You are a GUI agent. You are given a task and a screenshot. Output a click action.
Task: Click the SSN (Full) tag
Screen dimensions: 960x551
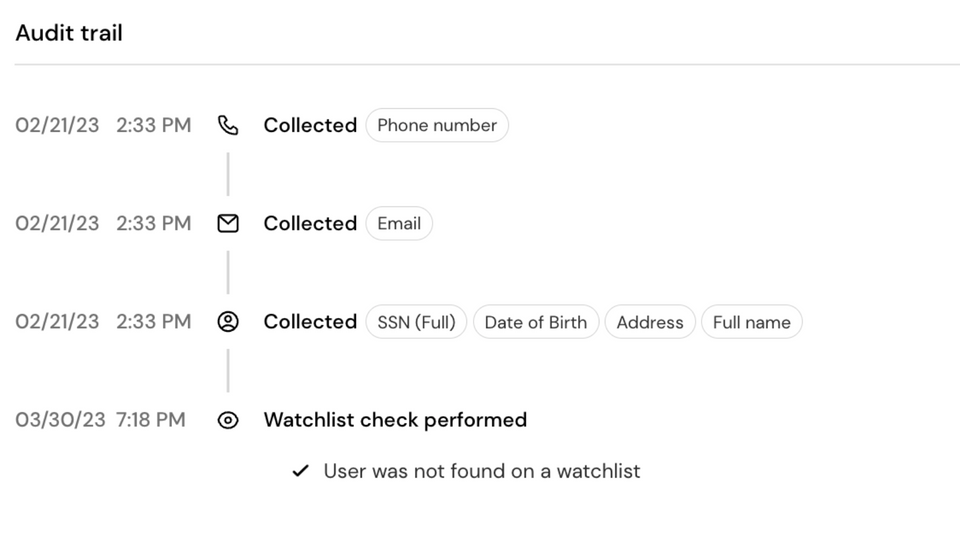point(416,322)
